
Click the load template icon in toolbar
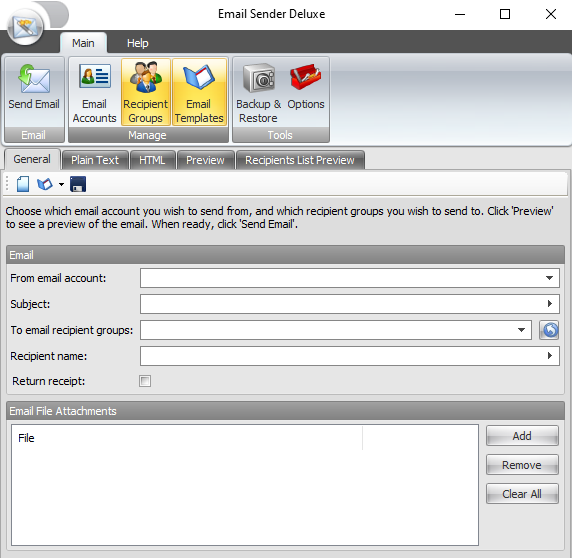tap(45, 184)
